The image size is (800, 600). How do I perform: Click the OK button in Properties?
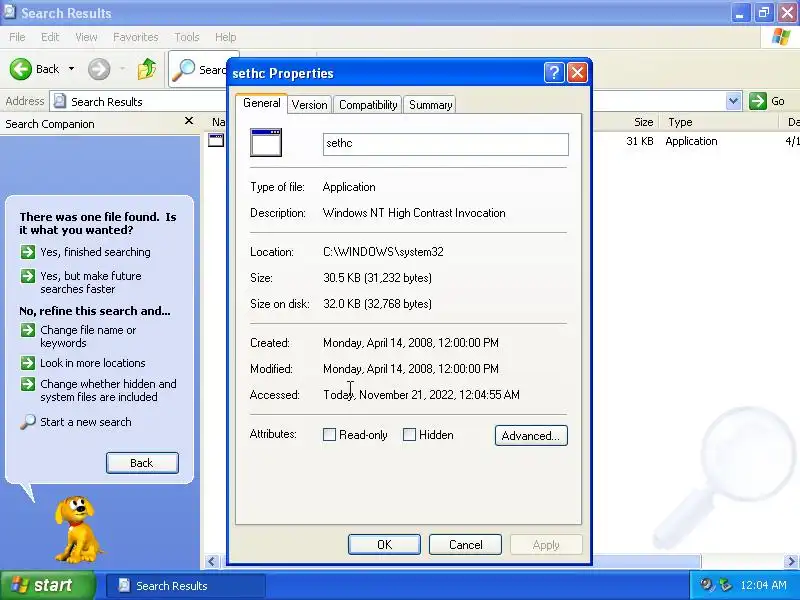(385, 545)
